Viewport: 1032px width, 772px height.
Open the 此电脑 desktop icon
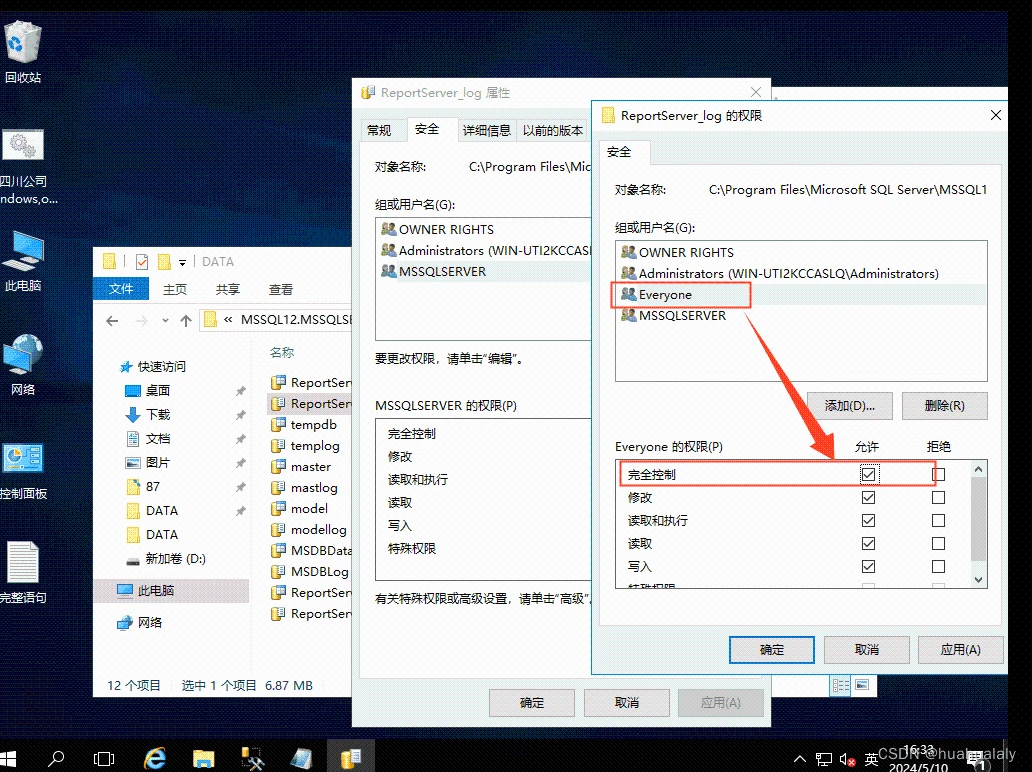point(22,261)
